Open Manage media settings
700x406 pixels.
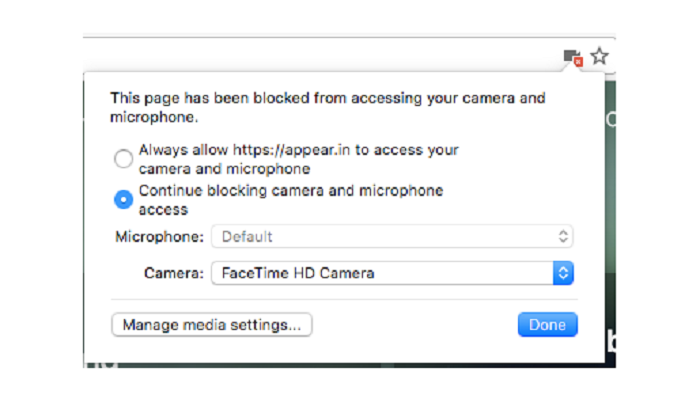[x=212, y=325]
